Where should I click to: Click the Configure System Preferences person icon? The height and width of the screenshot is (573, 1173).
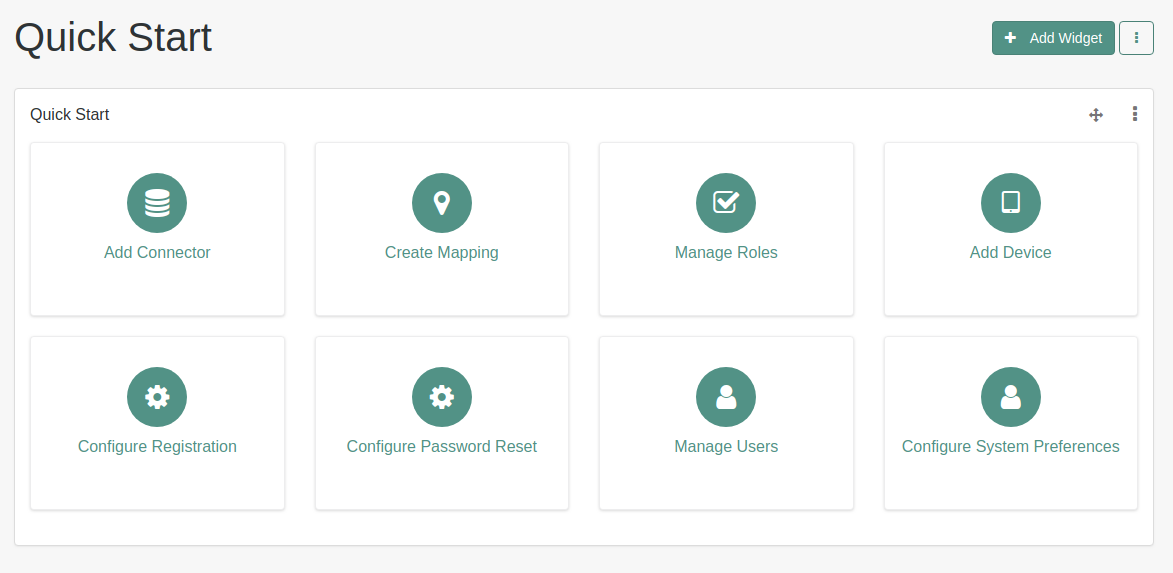(1011, 396)
